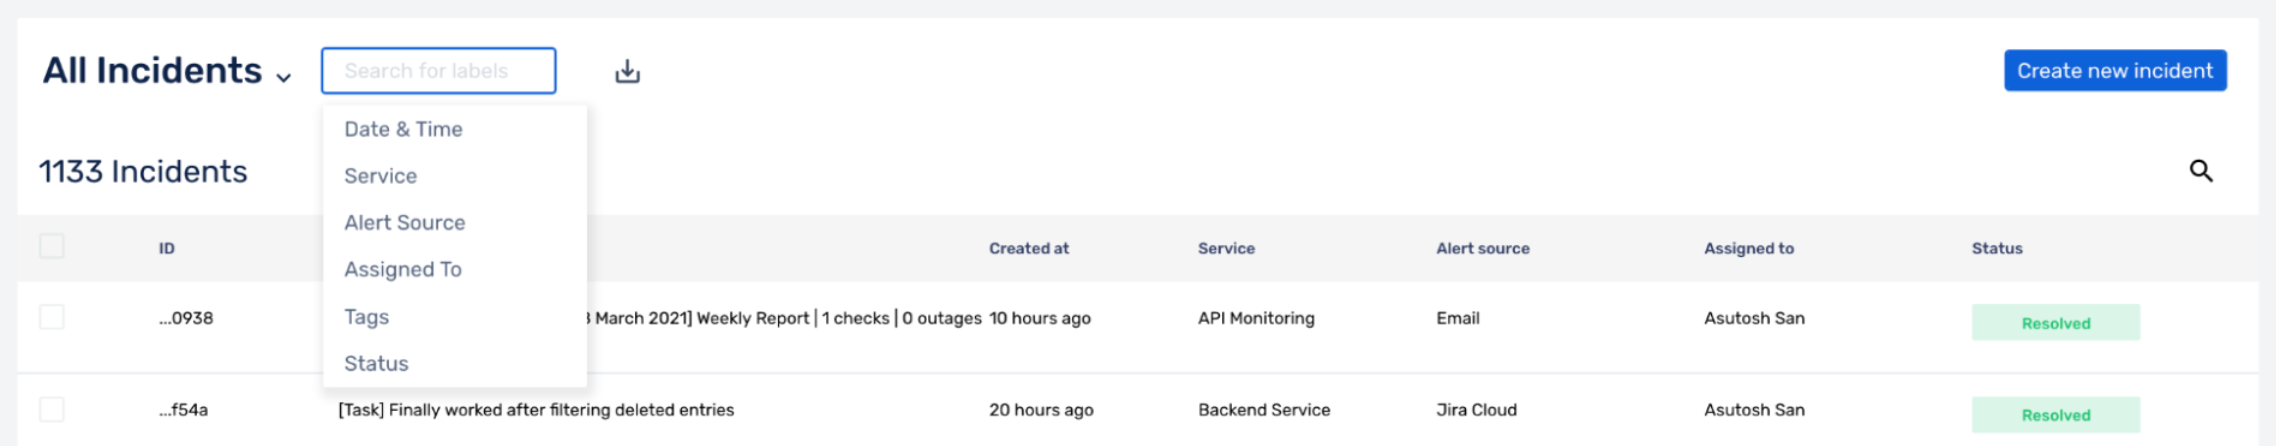The width and height of the screenshot is (2276, 446).
Task: Click the Create new incident button
Action: click(2115, 71)
